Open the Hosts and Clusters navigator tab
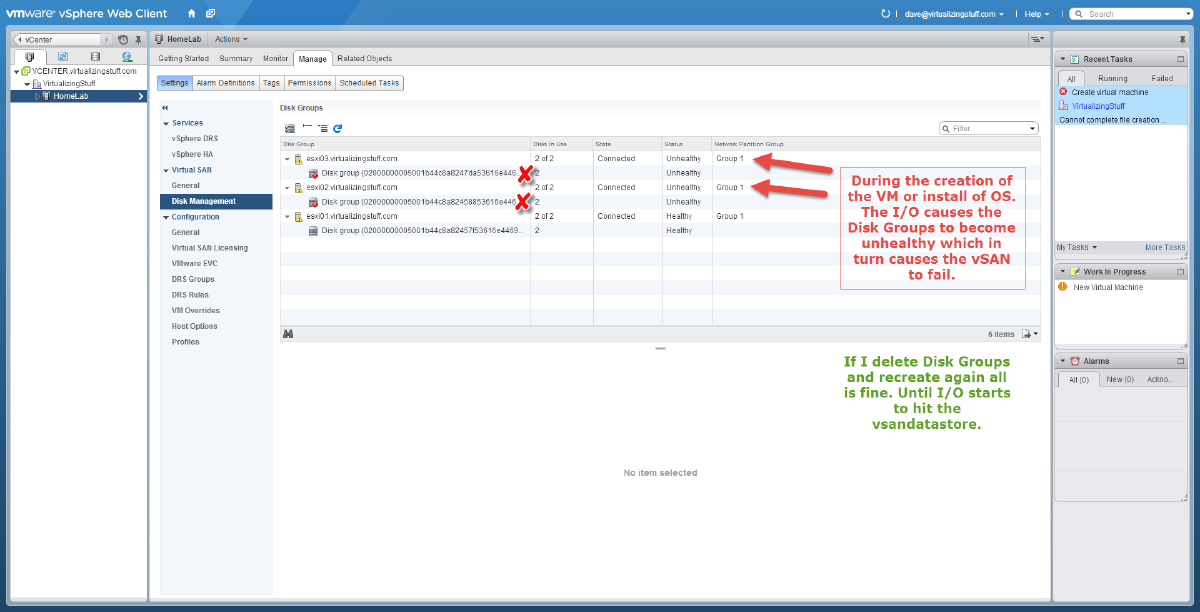This screenshot has width=1200, height=612. coord(30,57)
